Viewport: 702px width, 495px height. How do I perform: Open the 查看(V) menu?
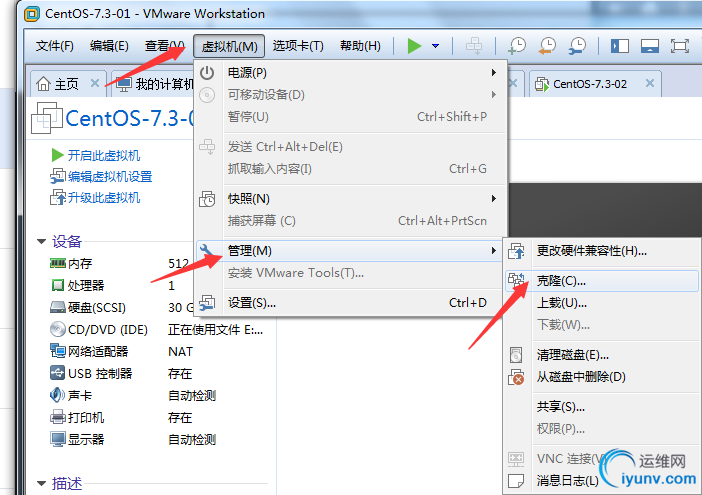pyautogui.click(x=164, y=46)
